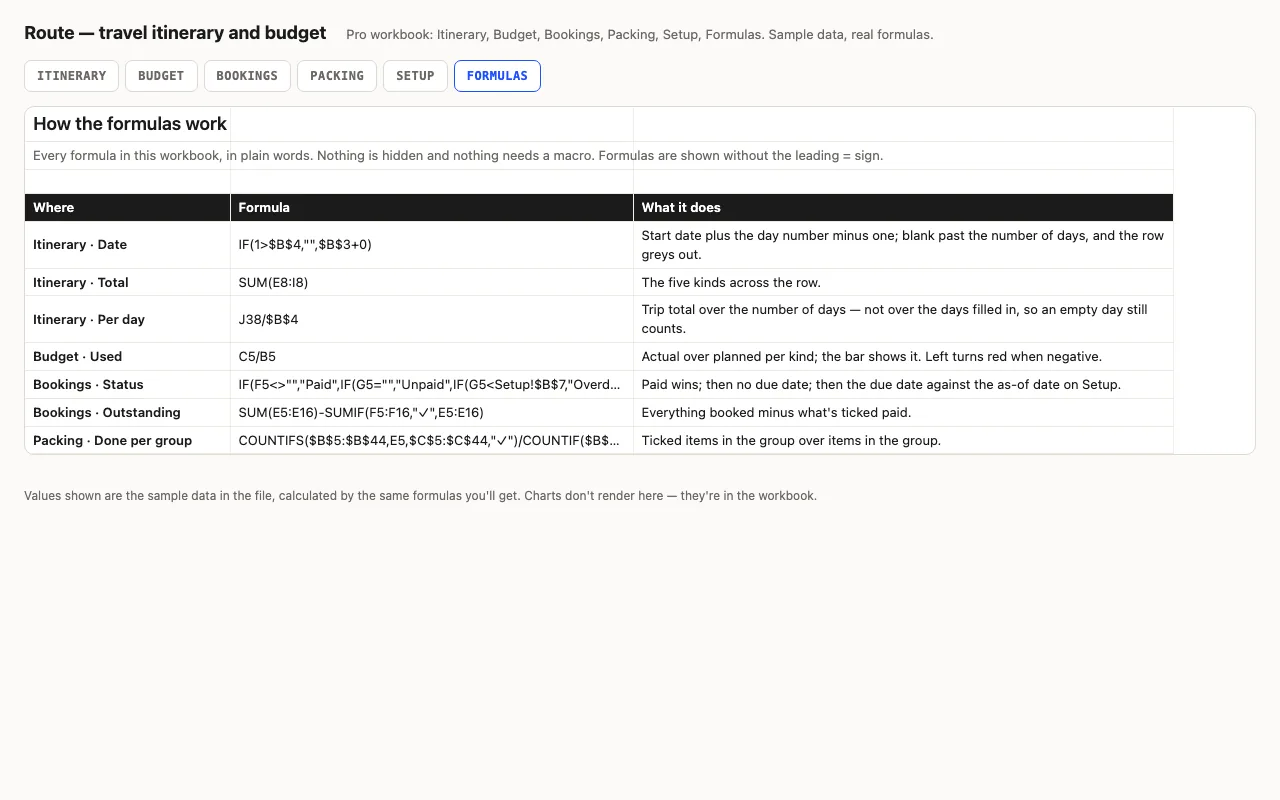
Task: Select the 'Budget · Used' row label
Action: (128, 356)
